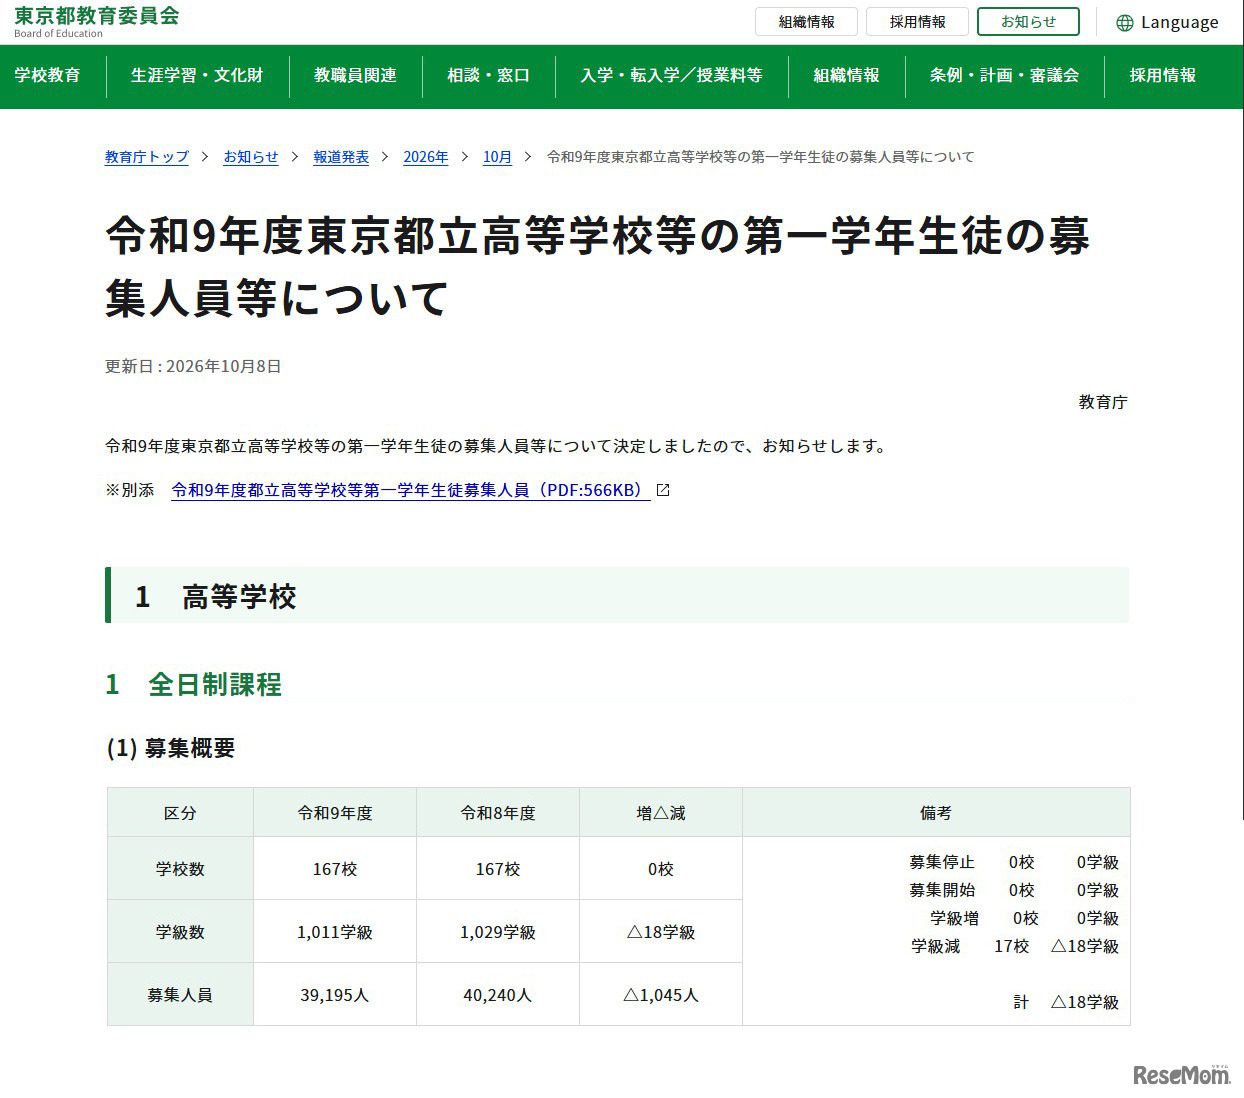Open the 組織情報 item in green navigation bar
1244x1098 pixels.
click(846, 75)
